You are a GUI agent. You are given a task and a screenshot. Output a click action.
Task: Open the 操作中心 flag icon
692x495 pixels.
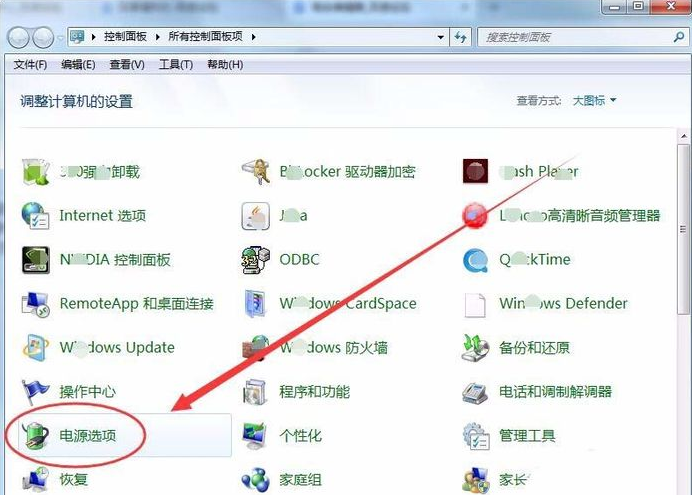tap(35, 392)
